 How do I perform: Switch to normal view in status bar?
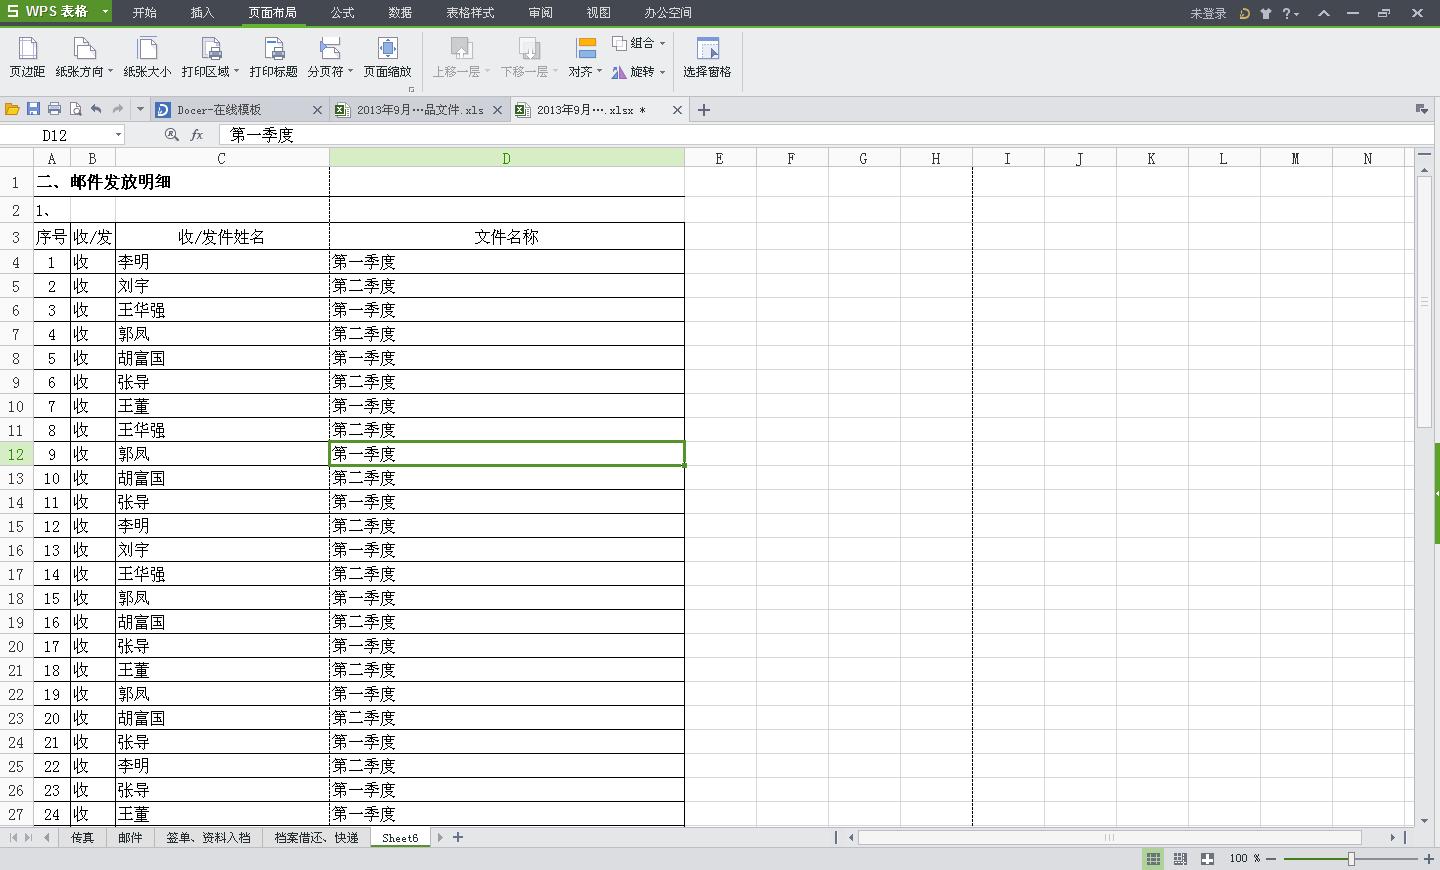click(x=1153, y=859)
